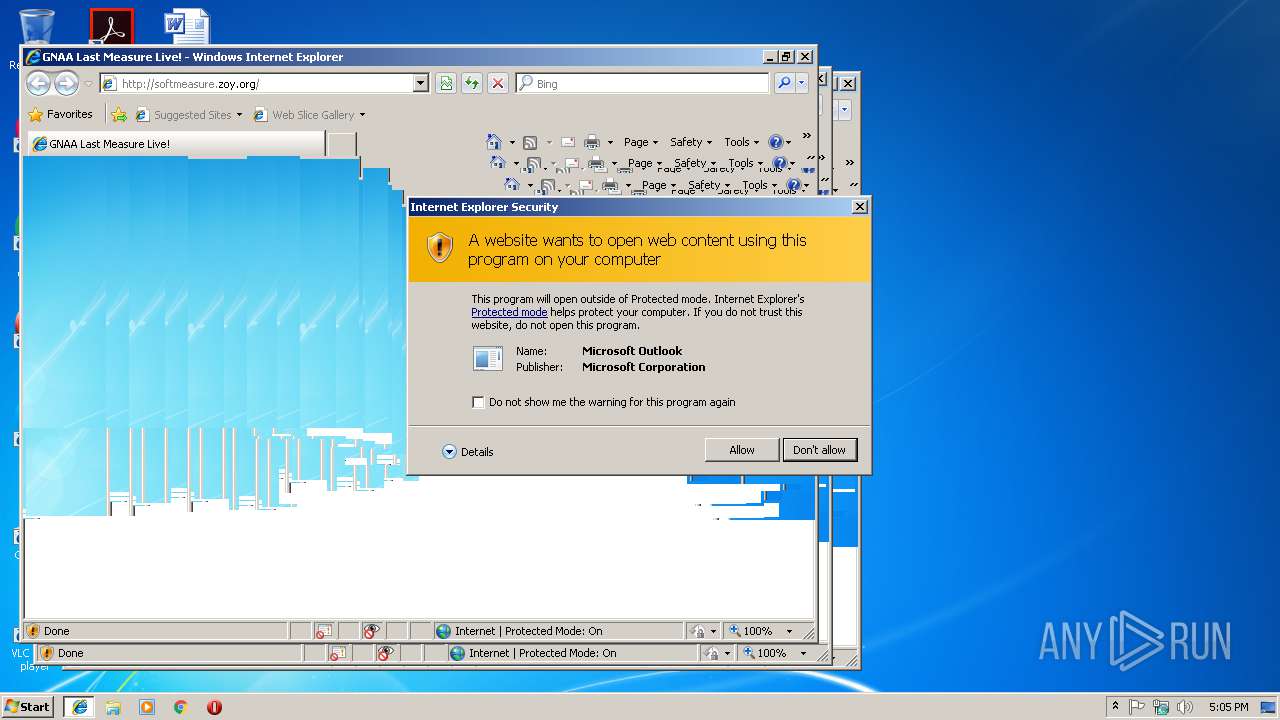Click Bing search magnifier button

[x=785, y=84]
